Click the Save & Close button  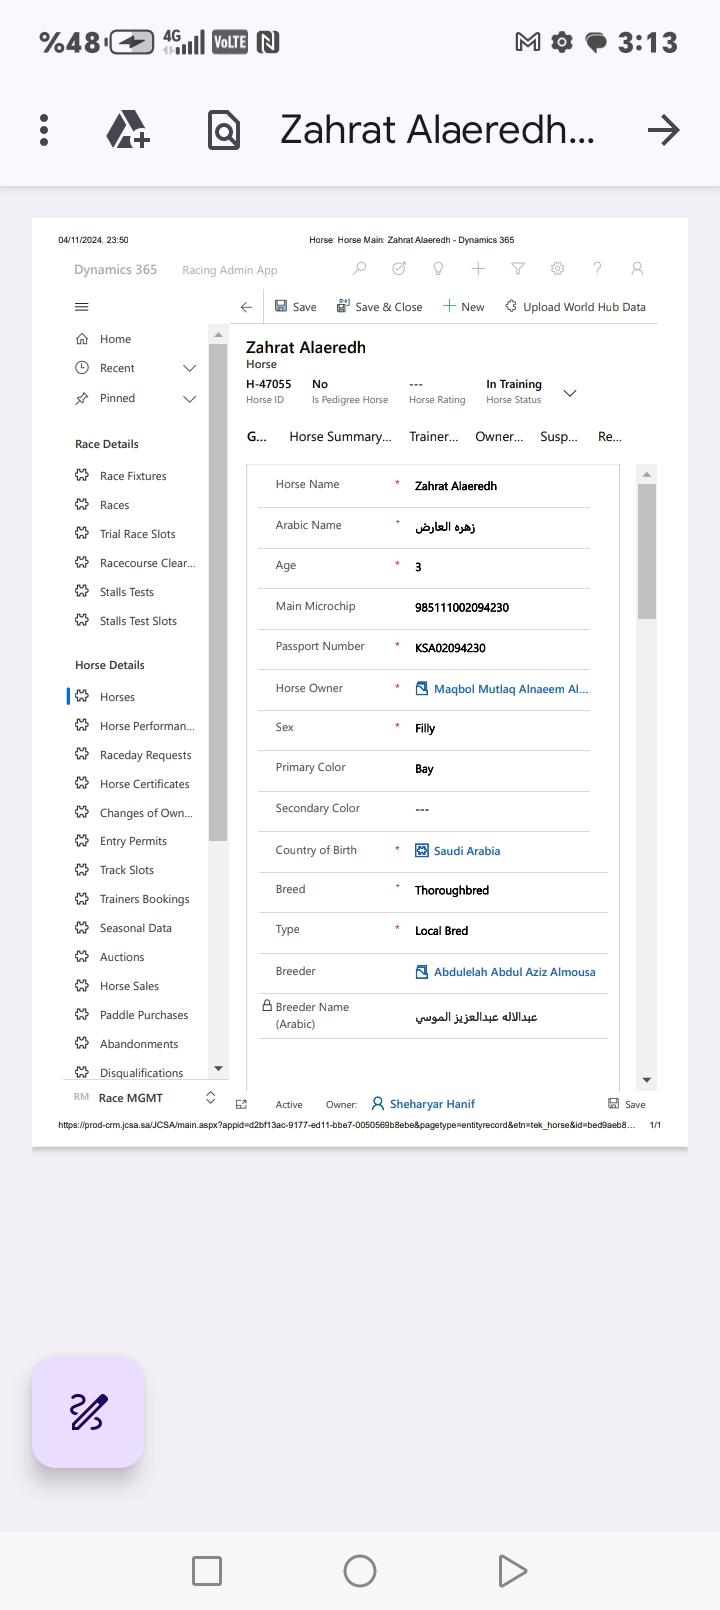(x=380, y=307)
